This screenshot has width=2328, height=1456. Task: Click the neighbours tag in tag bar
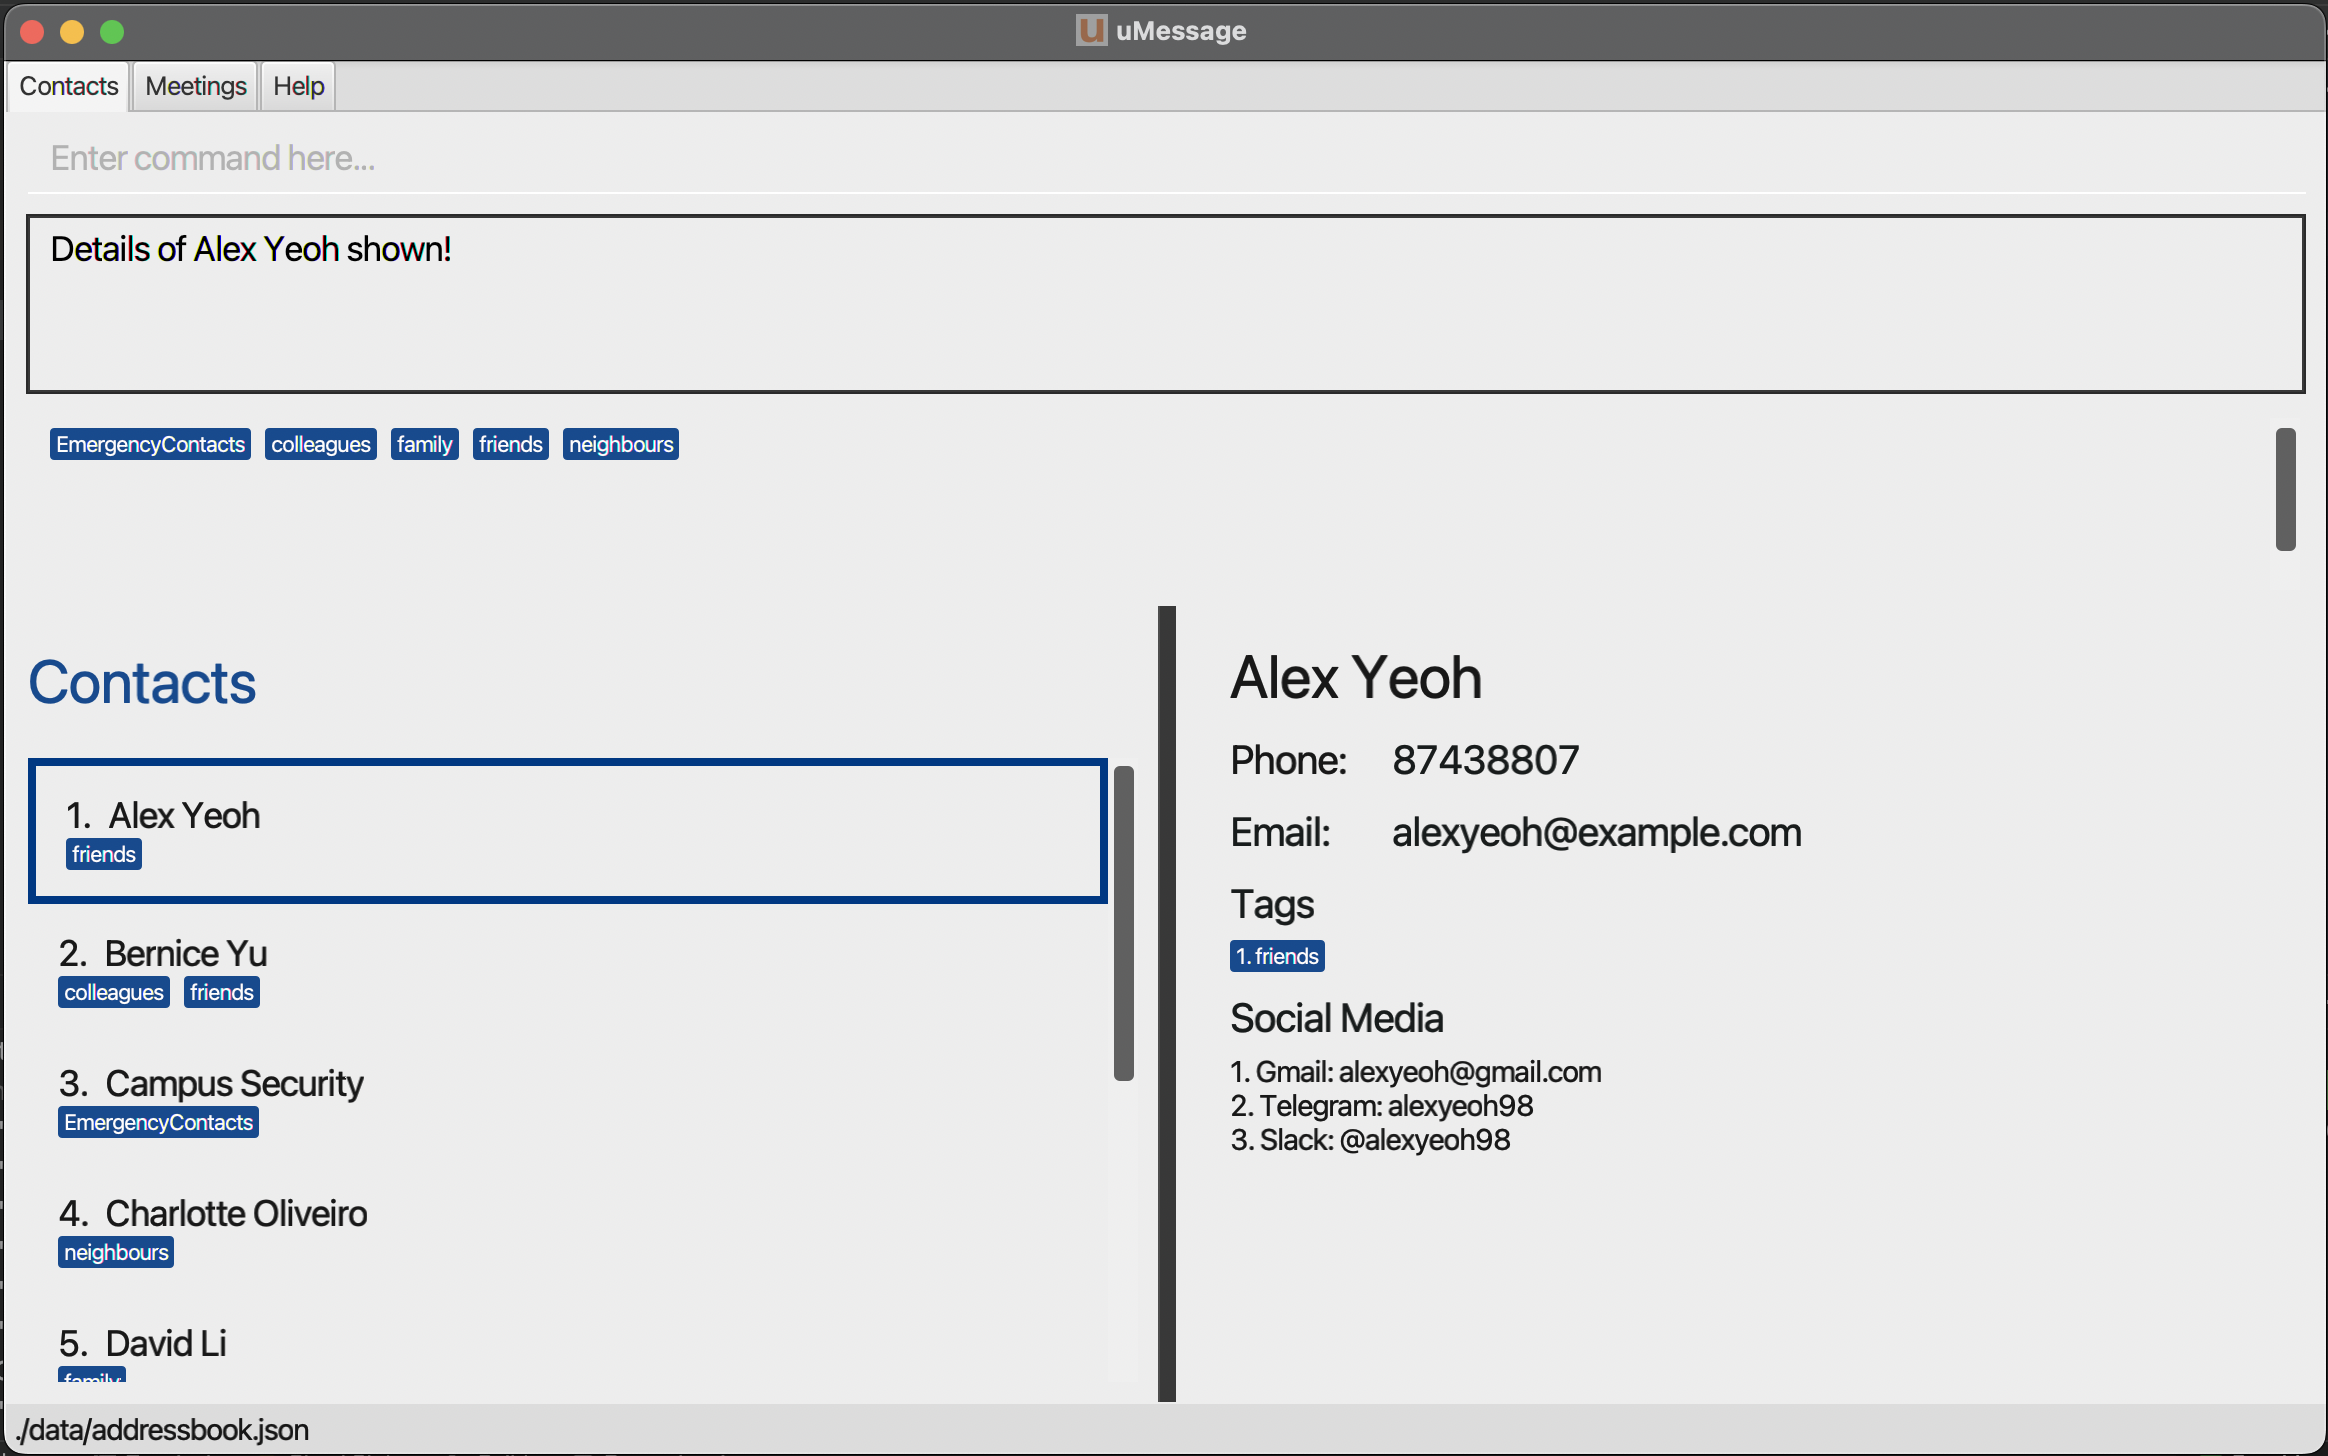620,444
